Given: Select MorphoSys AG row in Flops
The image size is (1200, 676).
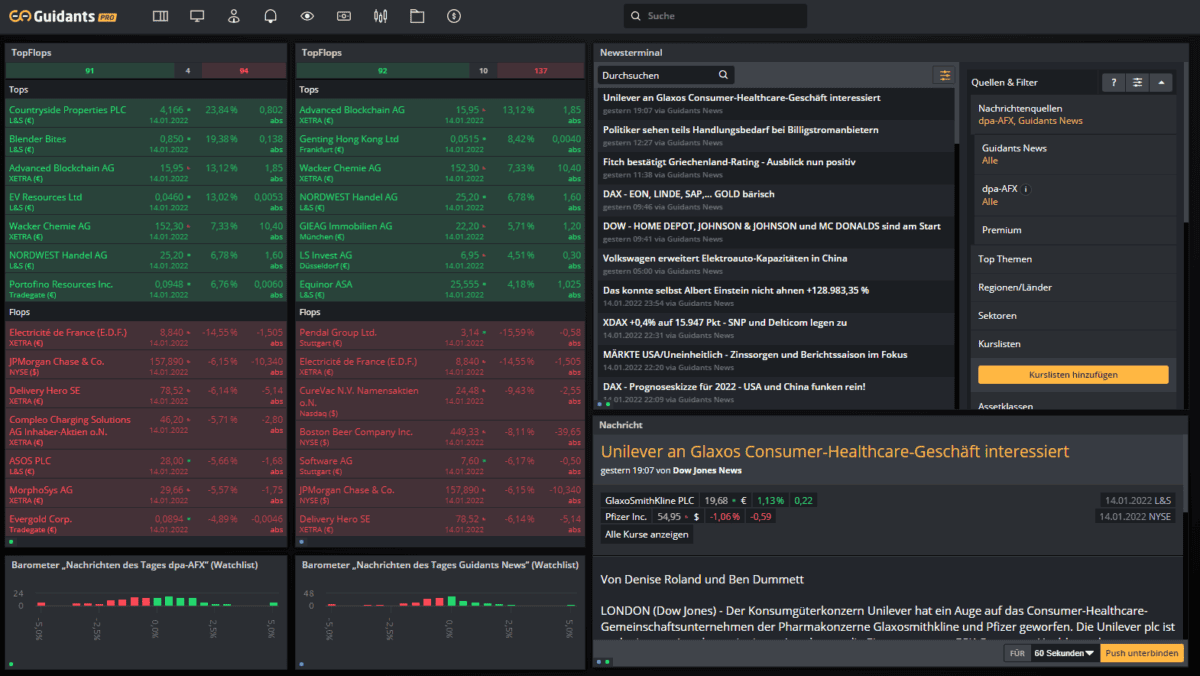Looking at the screenshot, I should (x=146, y=494).
